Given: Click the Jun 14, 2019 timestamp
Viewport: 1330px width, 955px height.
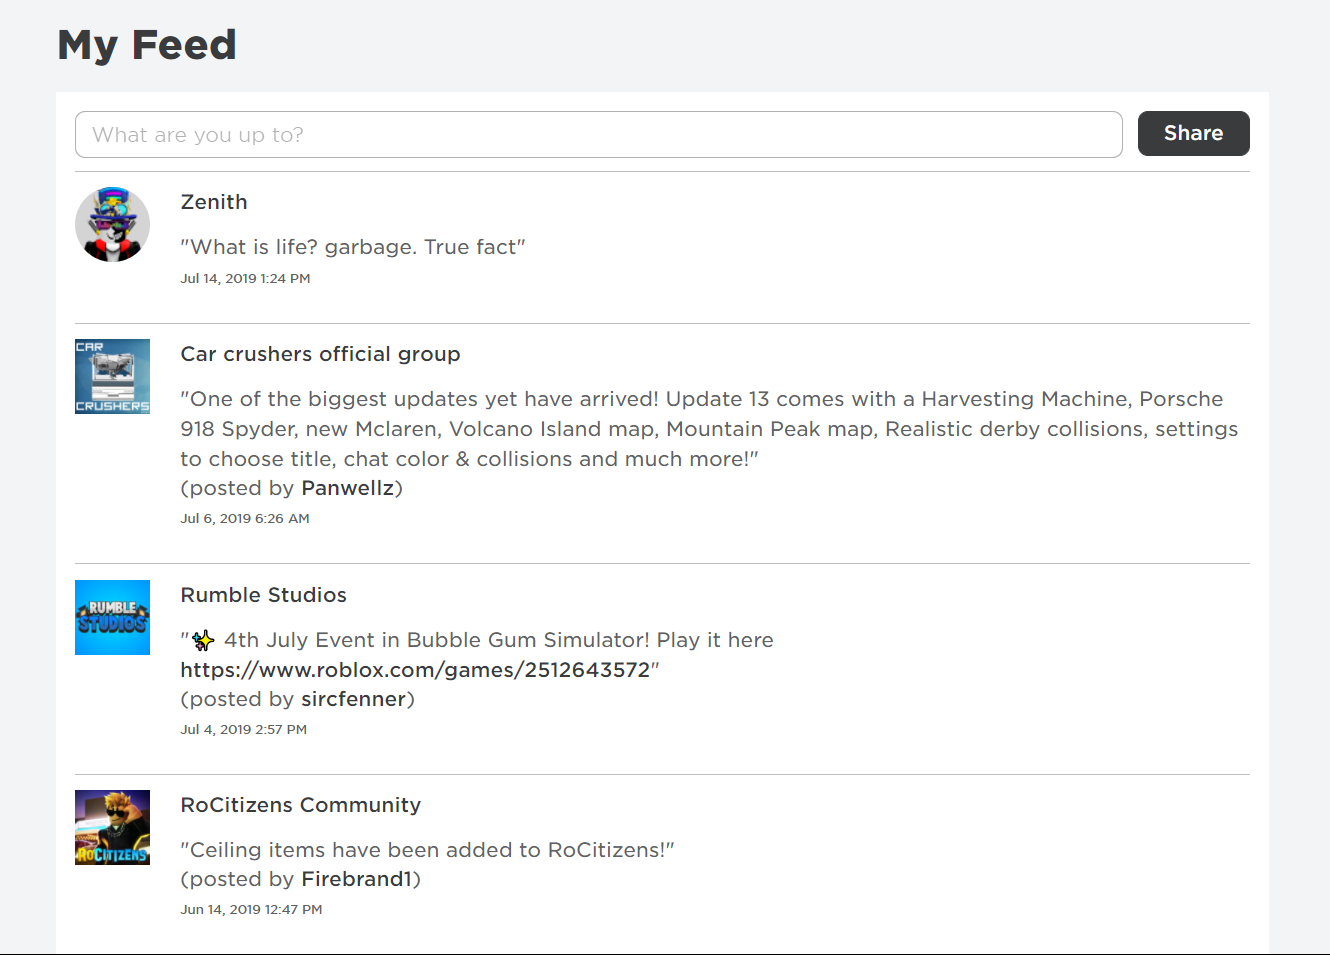Looking at the screenshot, I should point(251,910).
